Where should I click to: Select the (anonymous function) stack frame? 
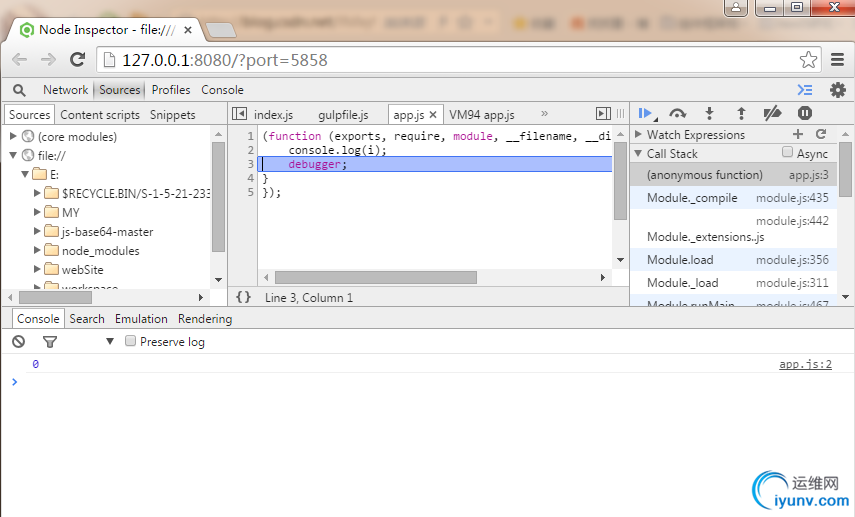coord(733,175)
